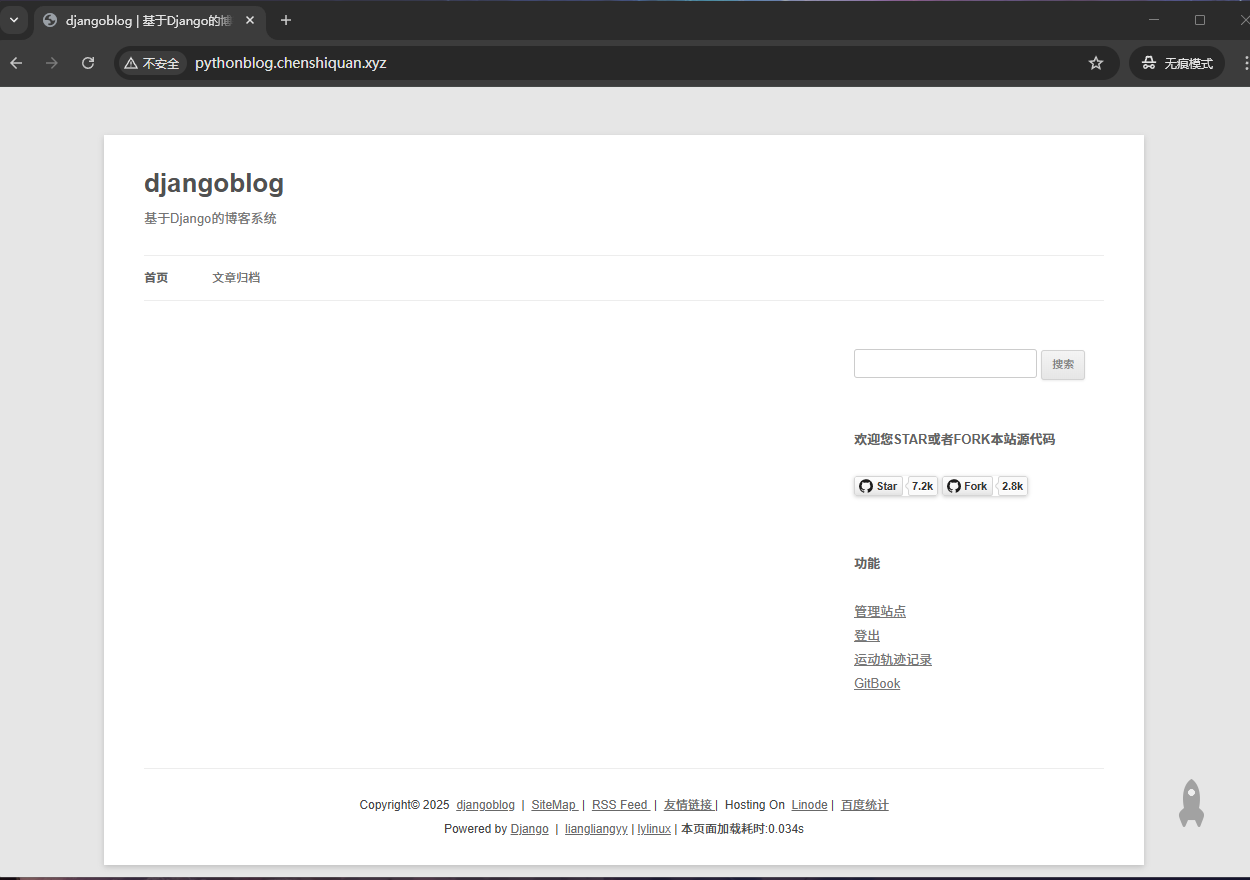Image resolution: width=1250 pixels, height=880 pixels.
Task: Open the 管理站点 link
Action: (x=880, y=612)
